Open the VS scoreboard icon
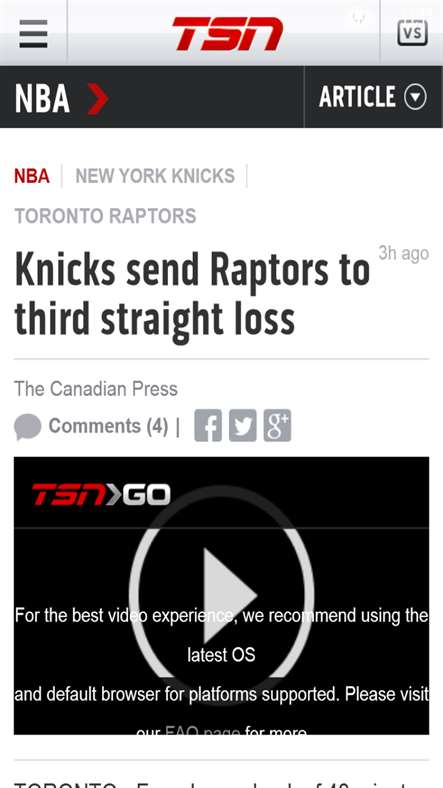The width and height of the screenshot is (443, 788). (412, 33)
